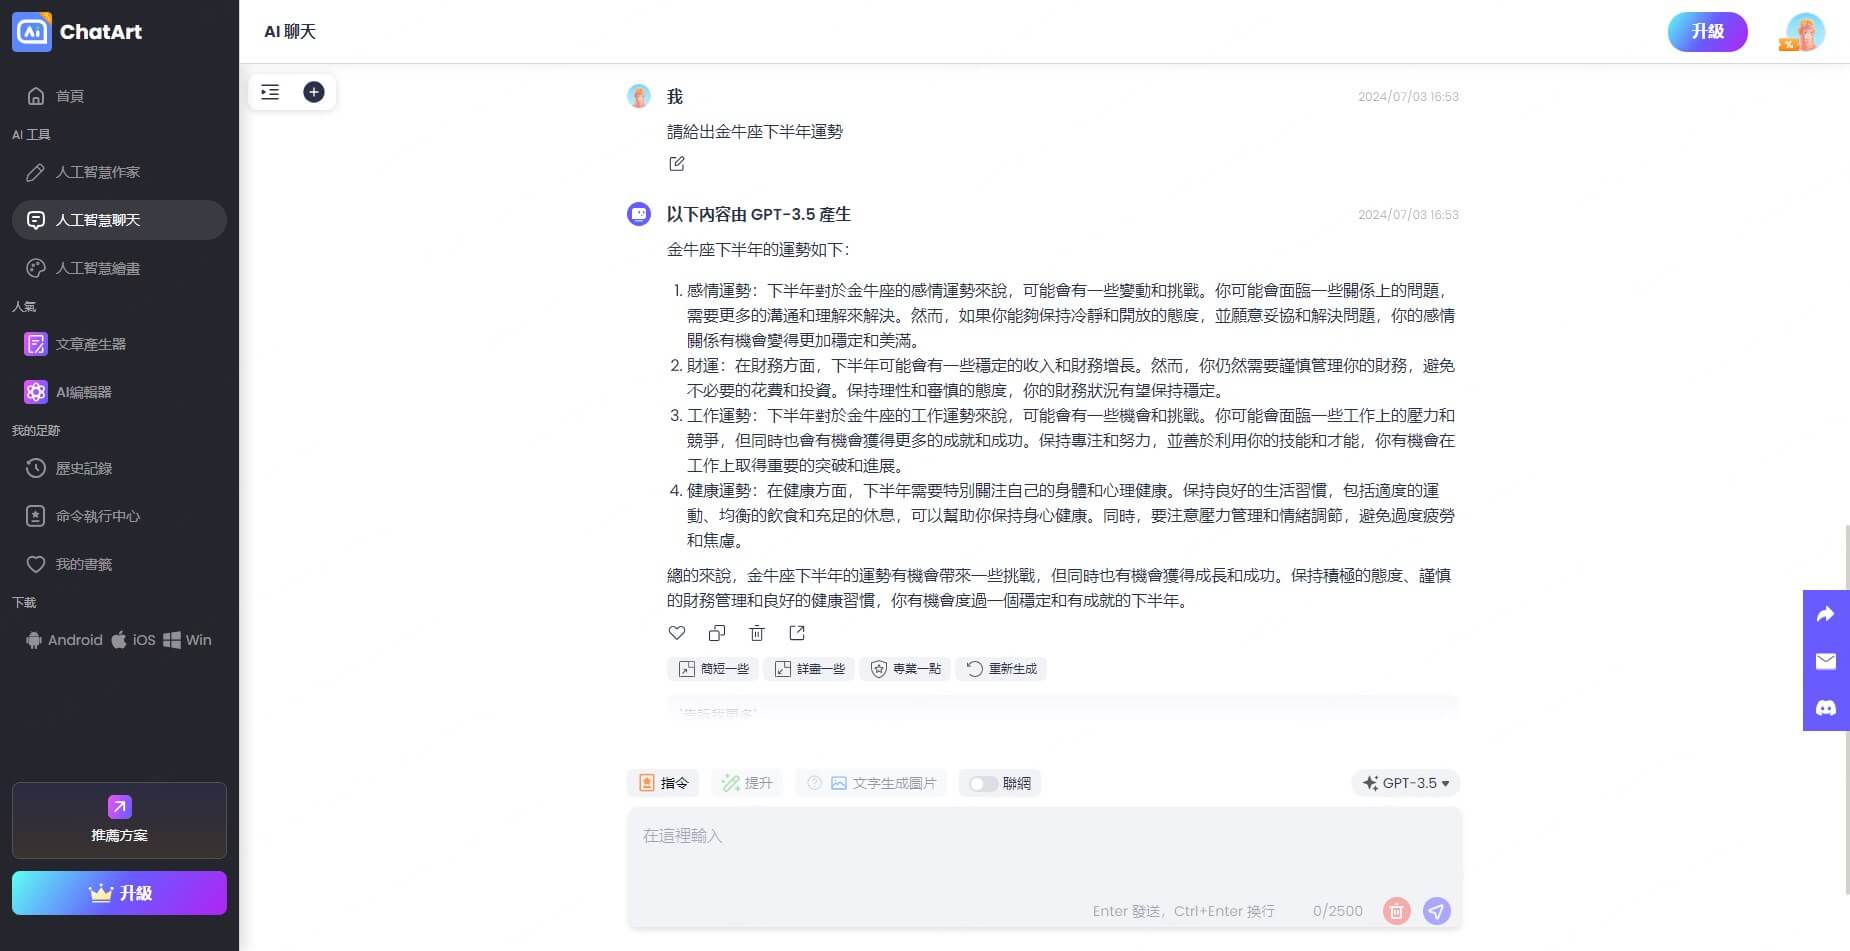Delete the AI response with trash icon

[x=757, y=633]
